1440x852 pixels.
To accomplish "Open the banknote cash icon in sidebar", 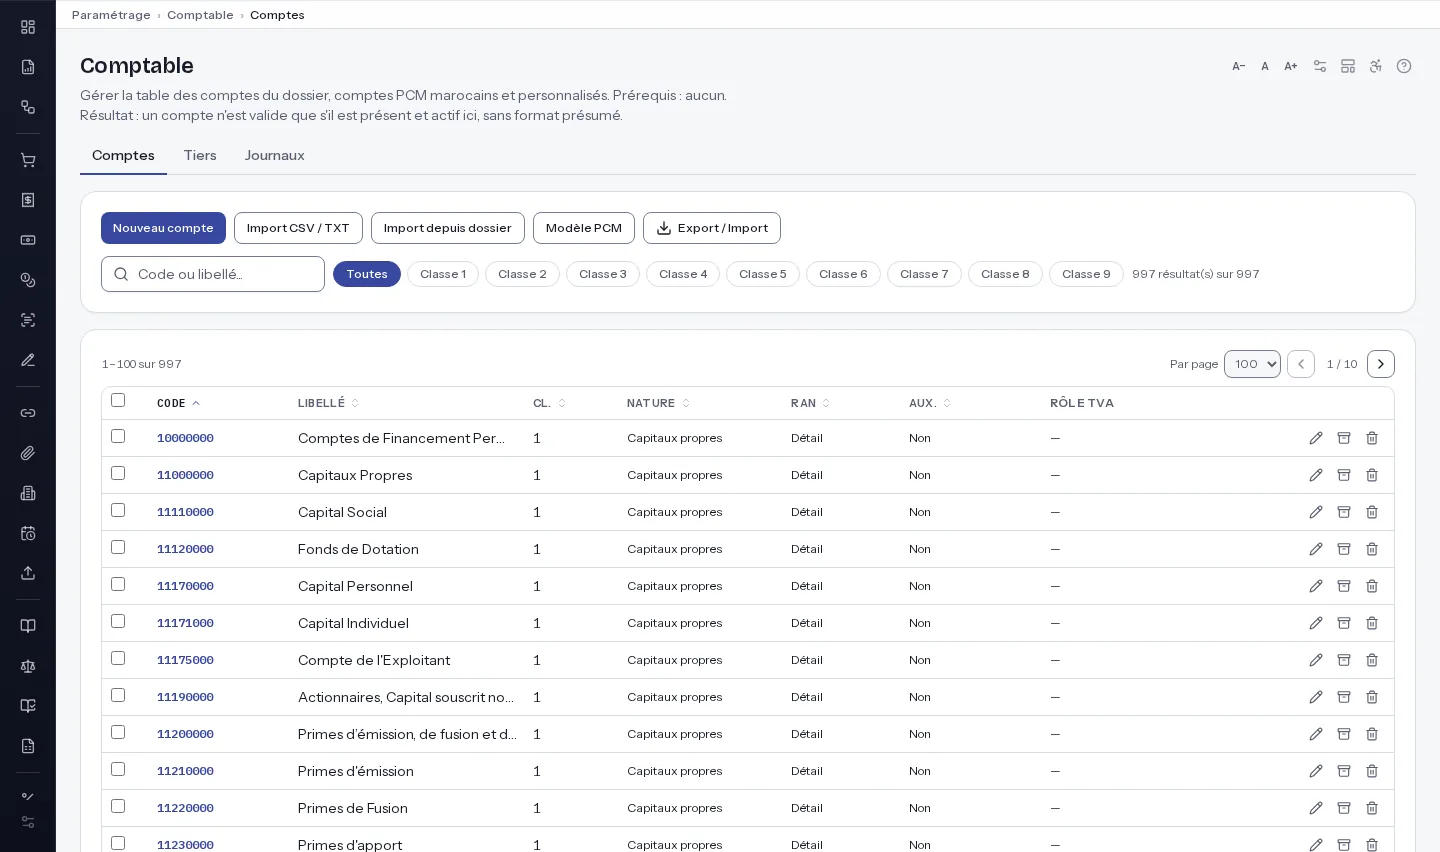I will 28,240.
